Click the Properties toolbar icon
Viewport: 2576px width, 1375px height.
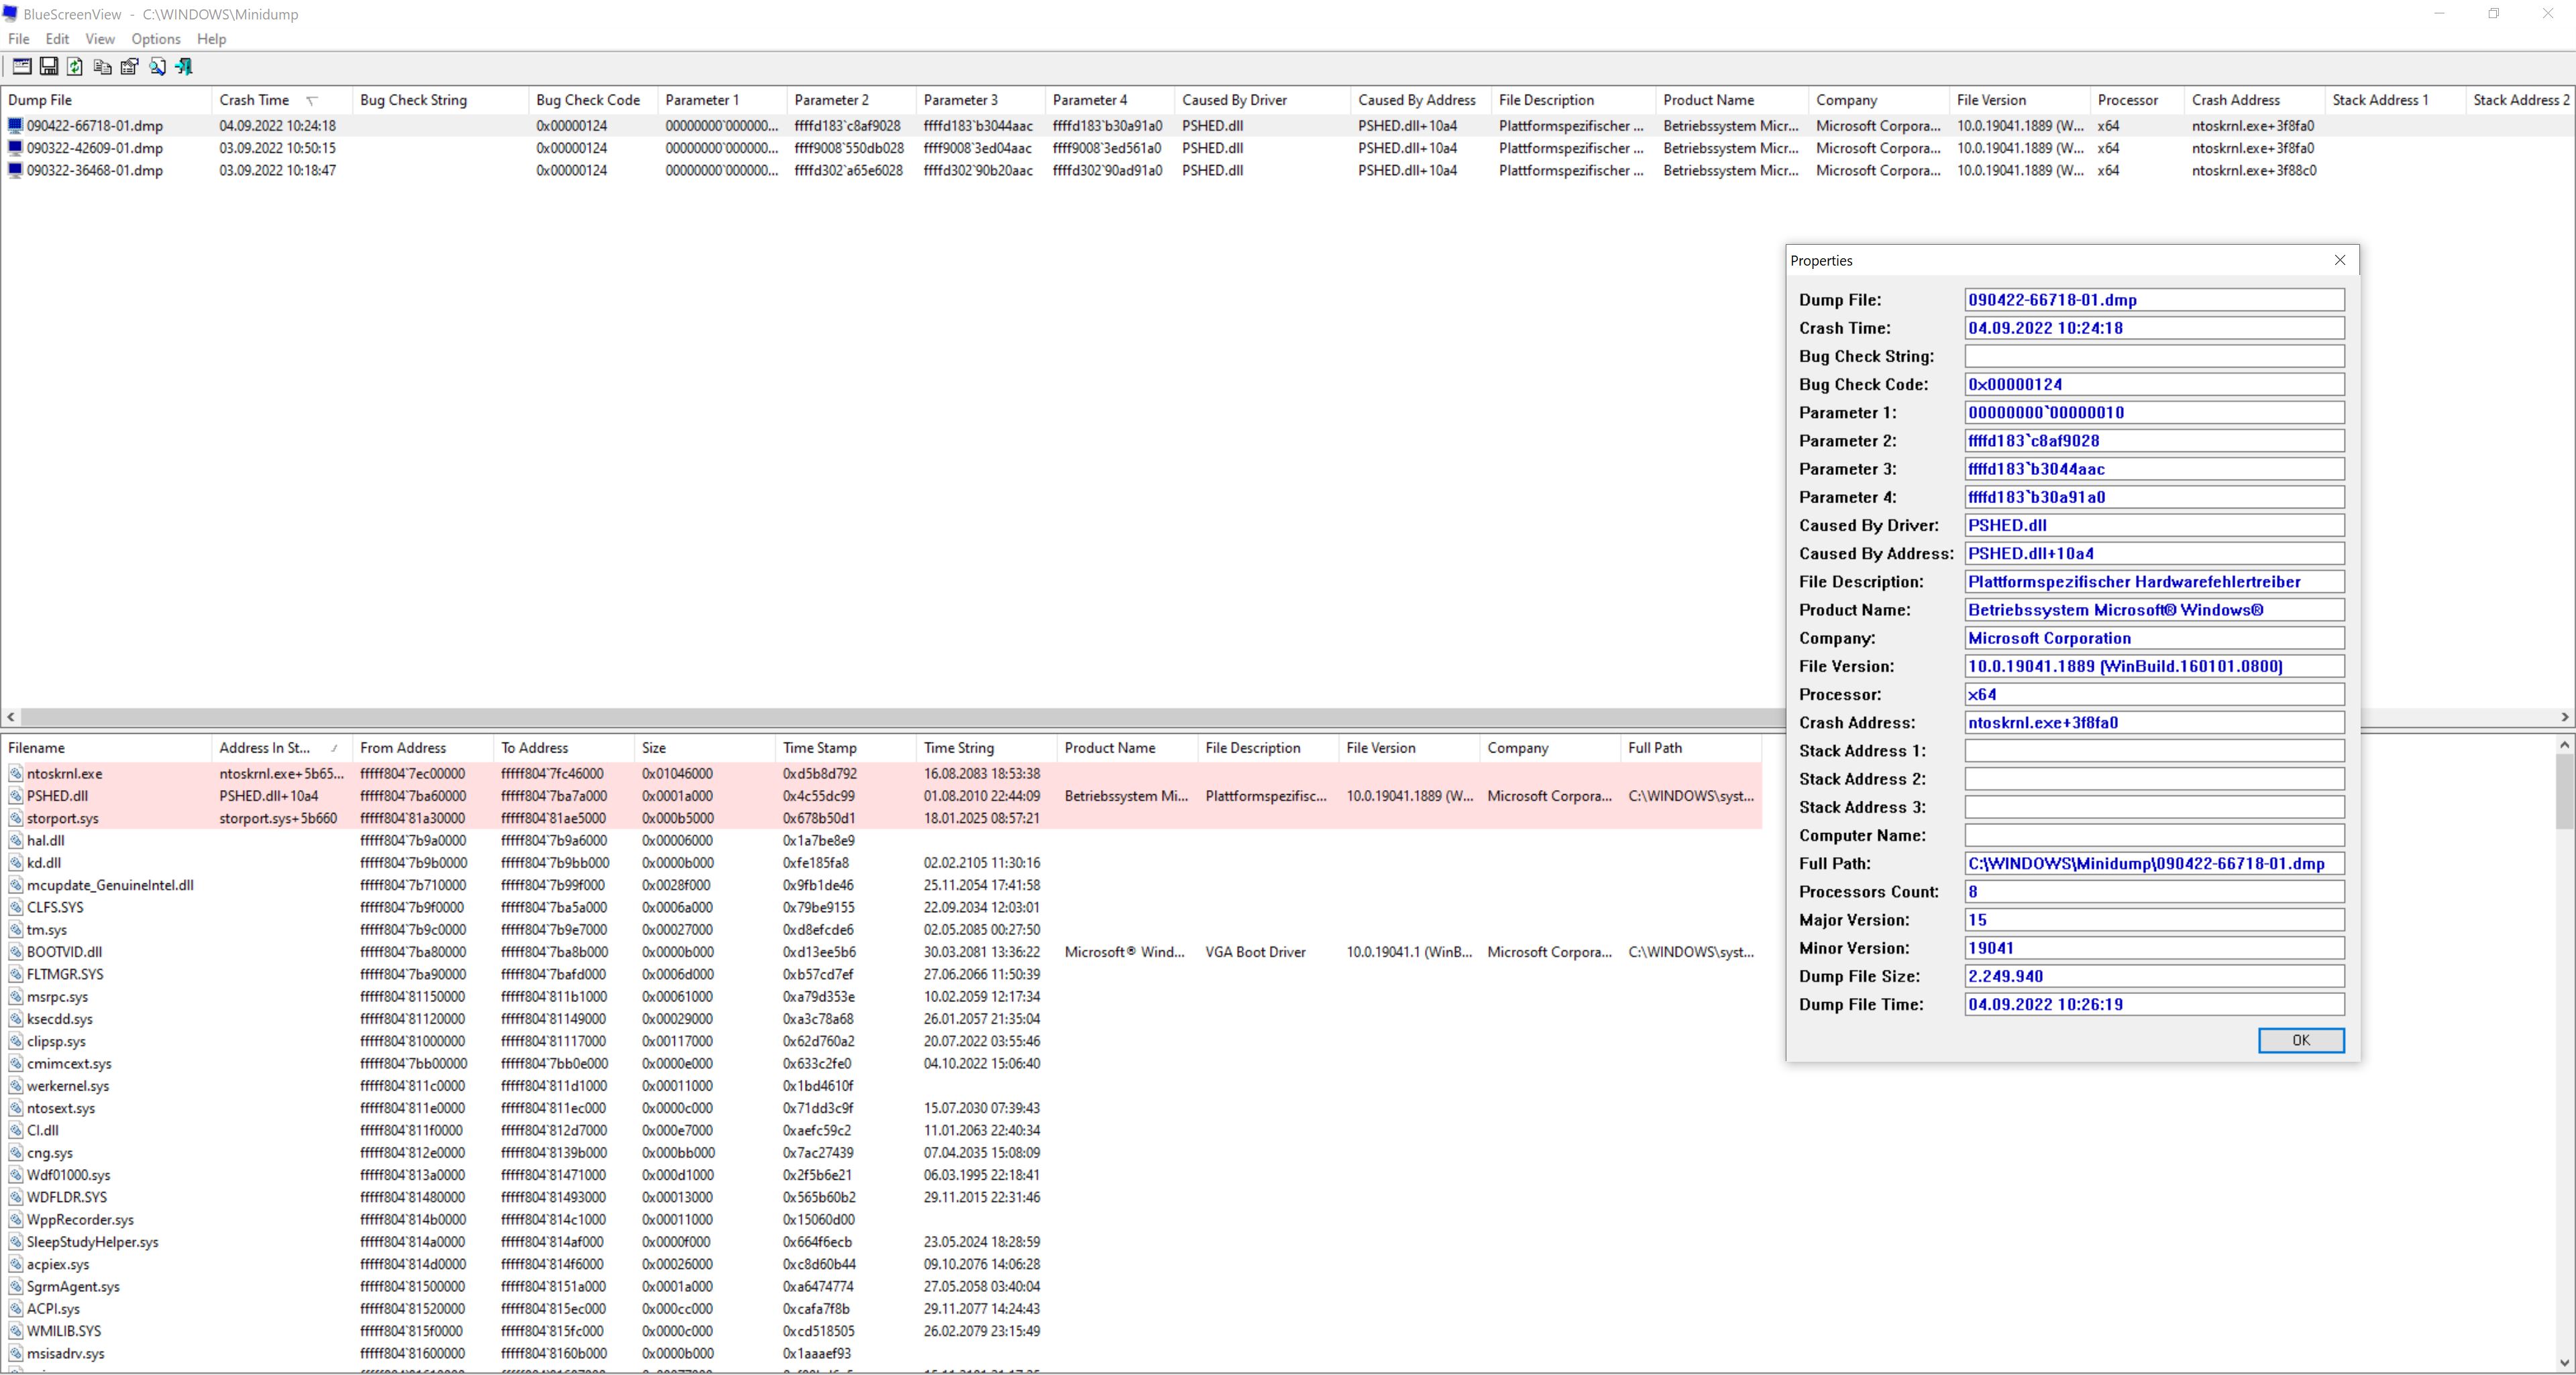coord(129,67)
